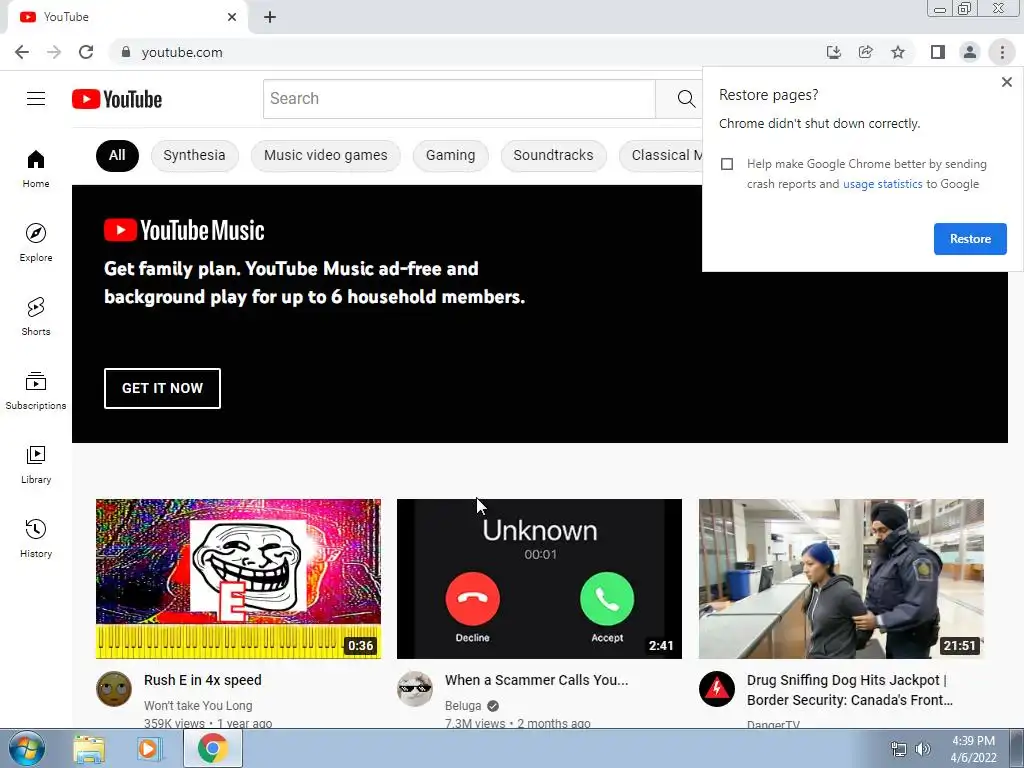Select the All filter chip

point(117,155)
